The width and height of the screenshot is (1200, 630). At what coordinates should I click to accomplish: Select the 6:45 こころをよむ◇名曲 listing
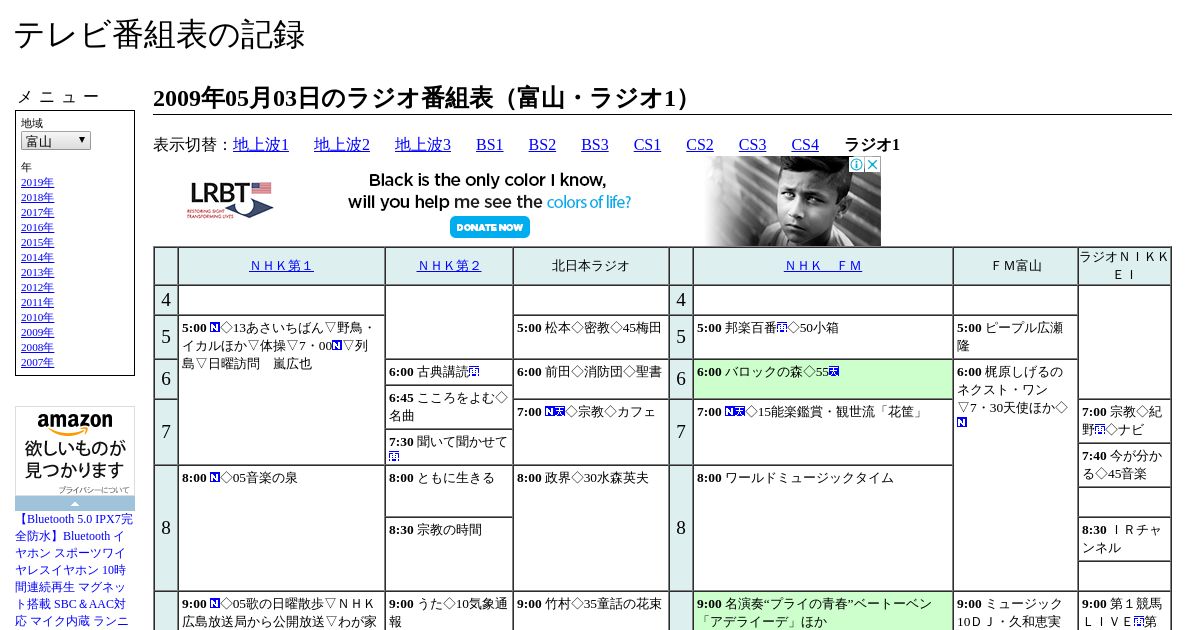coord(449,407)
